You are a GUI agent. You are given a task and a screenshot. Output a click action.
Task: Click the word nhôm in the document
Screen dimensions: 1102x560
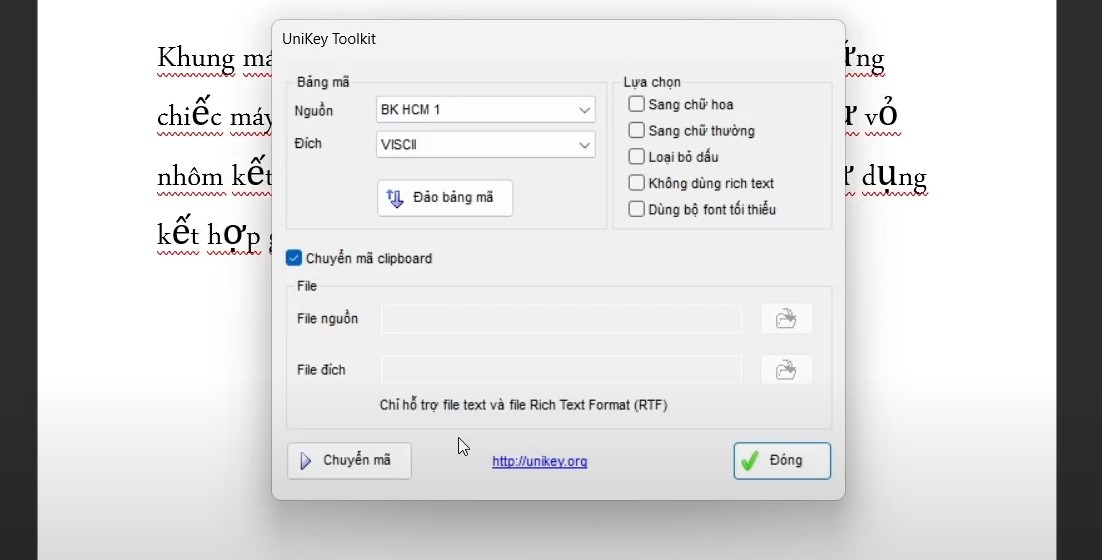pos(190,177)
